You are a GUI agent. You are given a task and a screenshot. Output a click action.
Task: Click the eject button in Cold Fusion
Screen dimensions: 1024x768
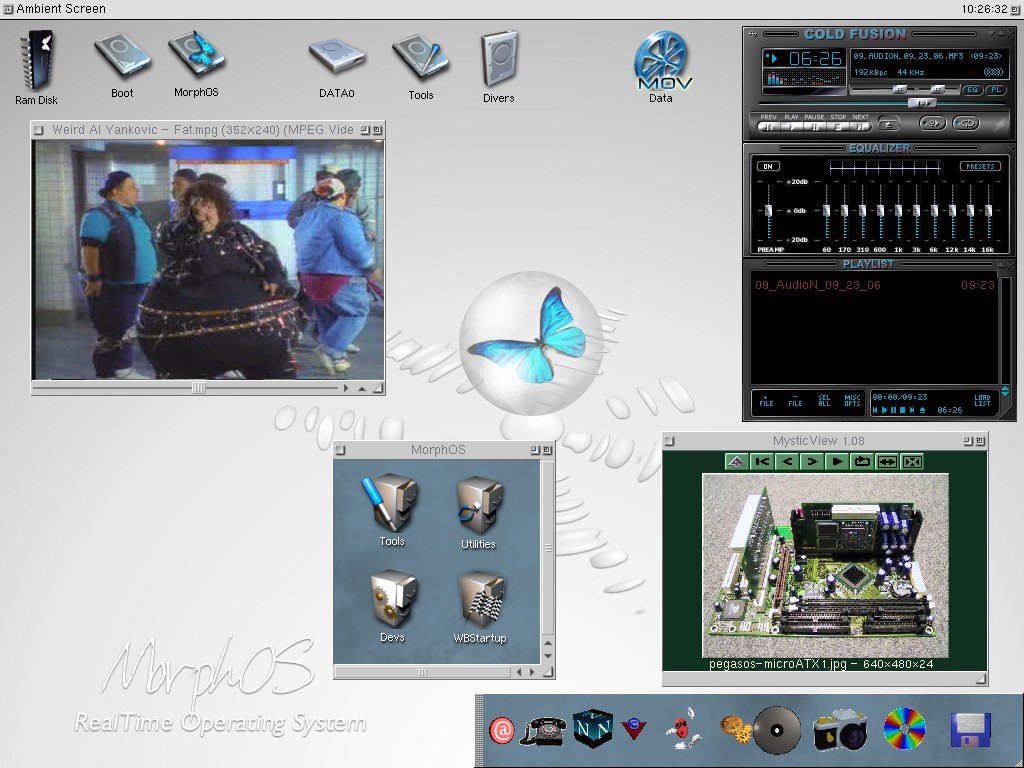pos(888,123)
